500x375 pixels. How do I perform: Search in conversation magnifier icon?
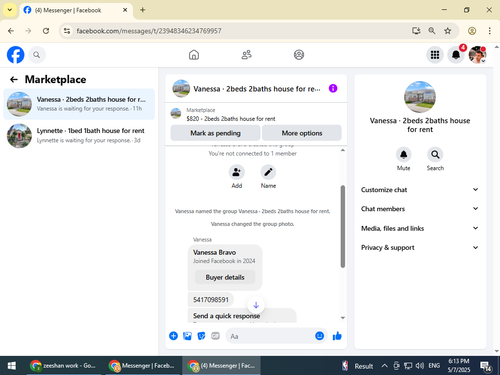pyautogui.click(x=435, y=155)
